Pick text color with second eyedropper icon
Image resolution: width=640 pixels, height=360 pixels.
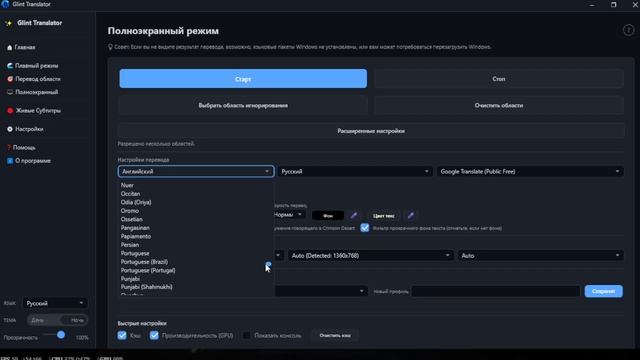(x=411, y=215)
